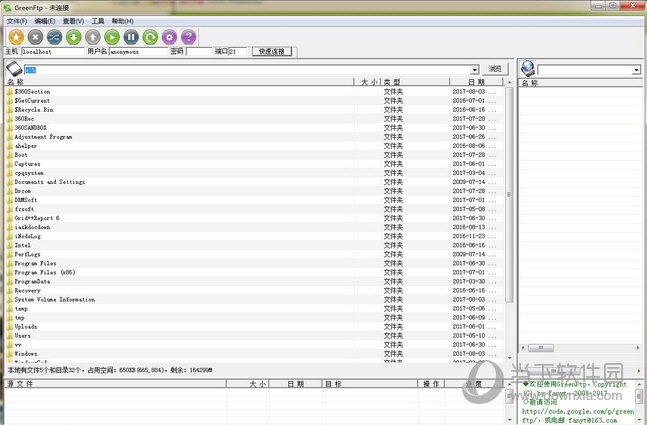Open the 查看(V) menu

[73, 20]
